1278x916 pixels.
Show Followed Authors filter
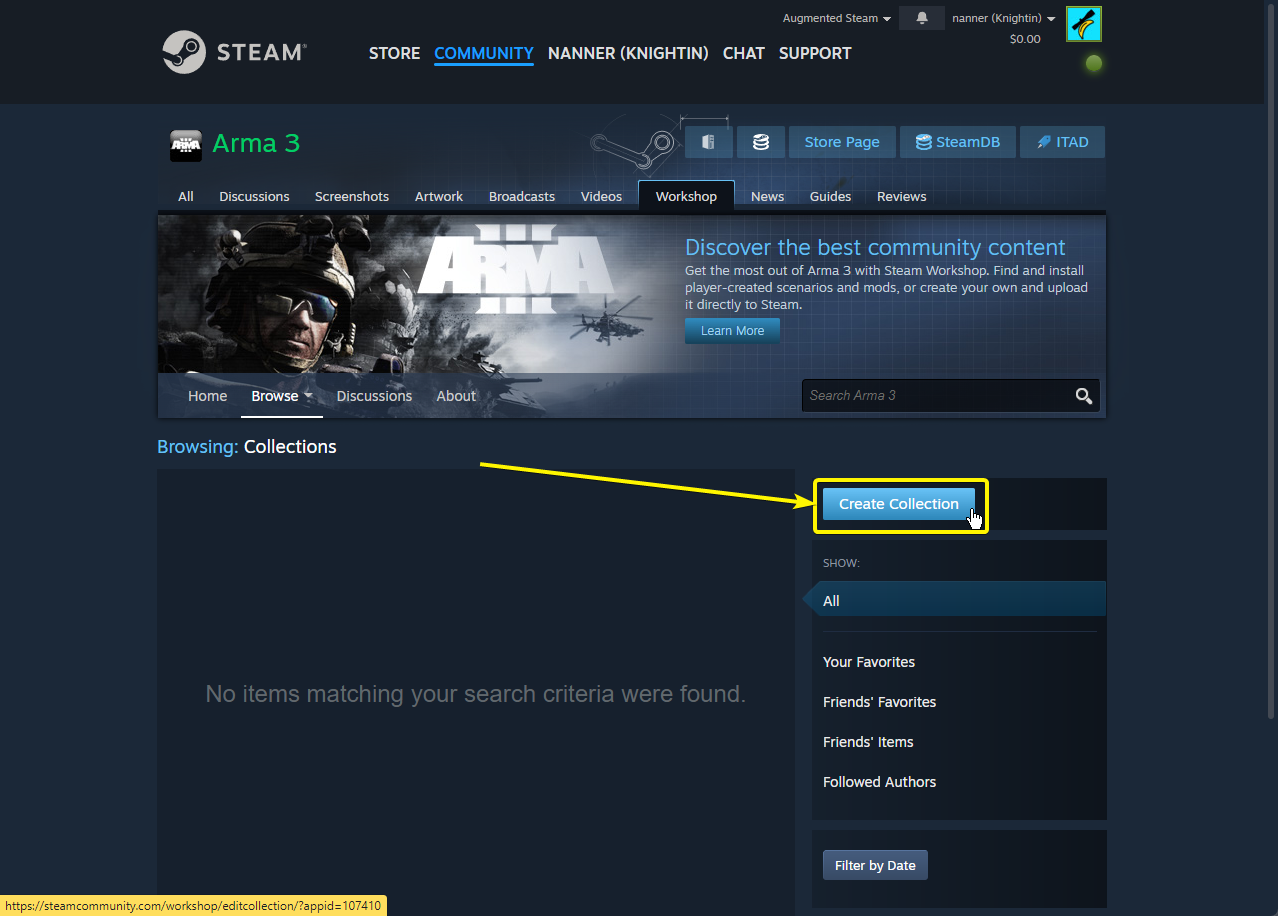click(x=879, y=782)
